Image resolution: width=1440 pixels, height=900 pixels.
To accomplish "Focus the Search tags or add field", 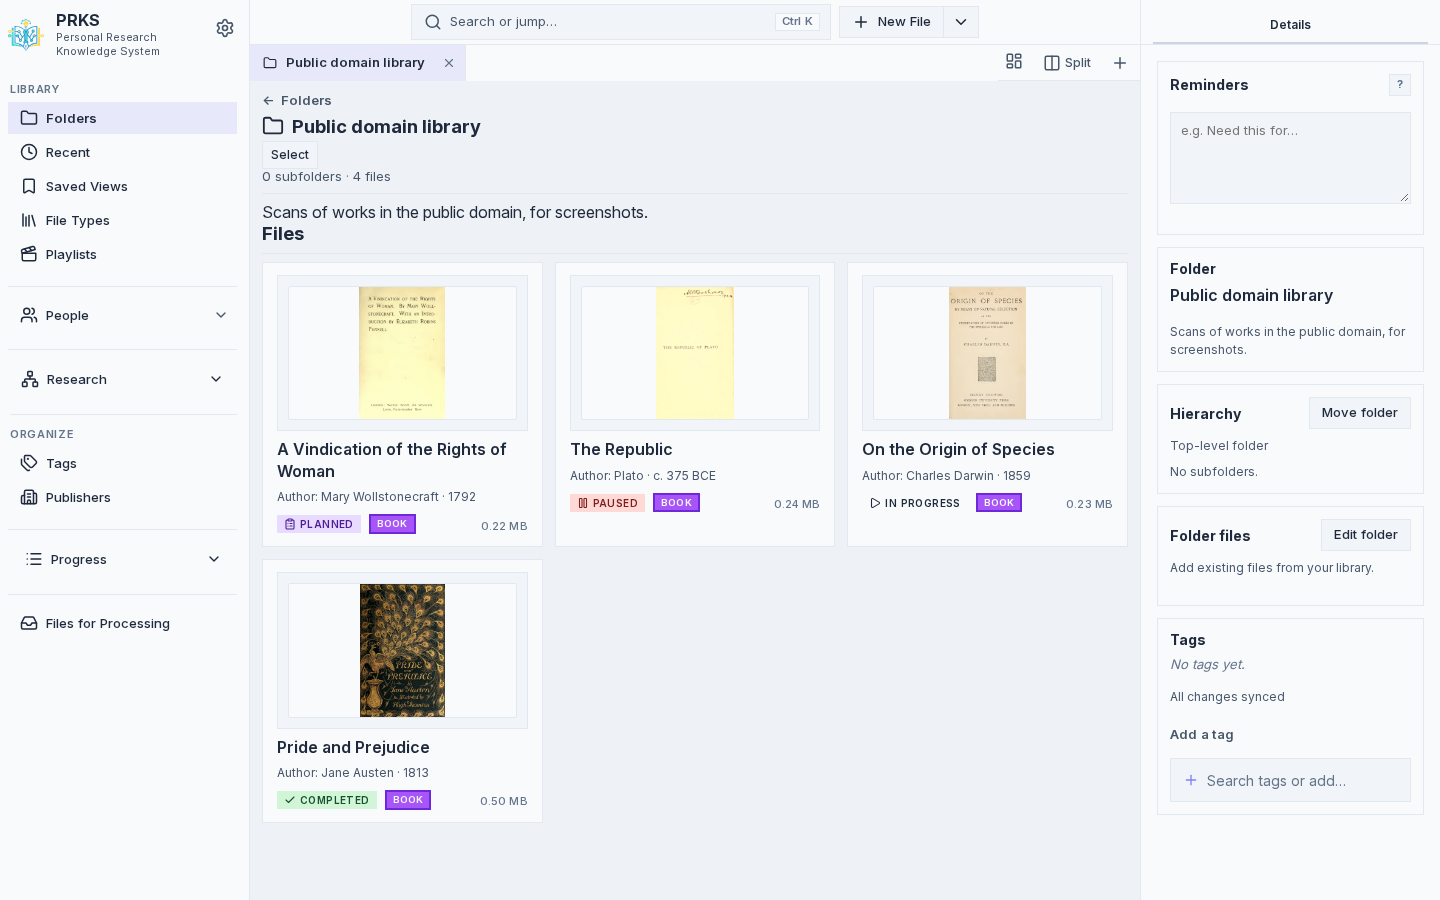I will coord(1290,780).
